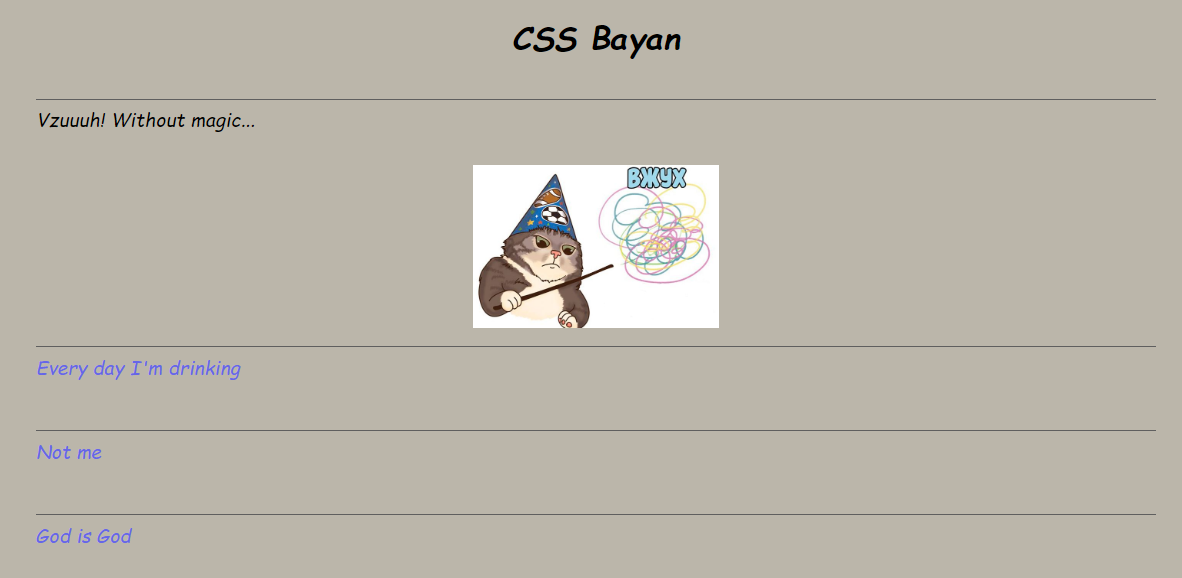The width and height of the screenshot is (1182, 578).
Task: Click the pointed top of the wizard hat
Action: pyautogui.click(x=556, y=179)
